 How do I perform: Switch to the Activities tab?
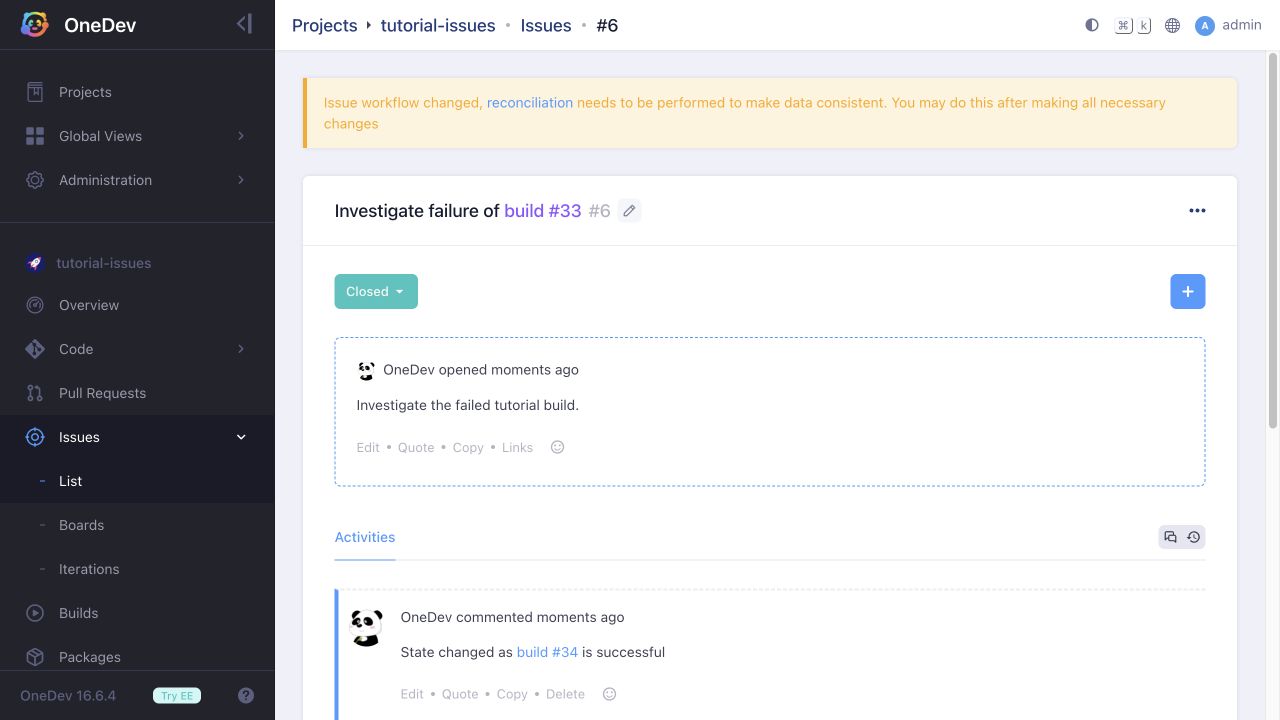pos(365,537)
